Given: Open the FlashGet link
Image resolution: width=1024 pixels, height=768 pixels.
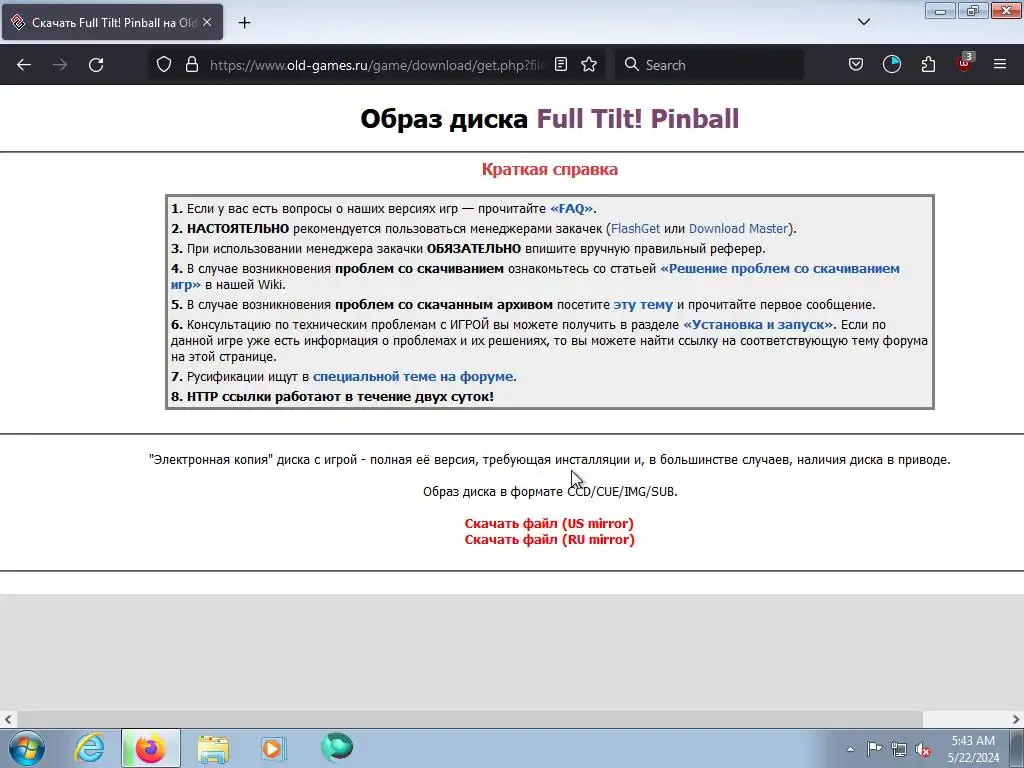Looking at the screenshot, I should click(x=635, y=229).
